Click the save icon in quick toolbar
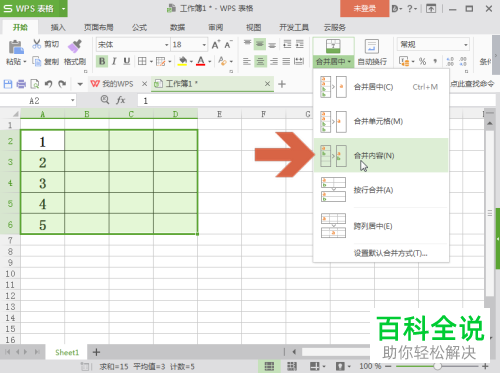This screenshot has width=500, height=373. pos(8,84)
